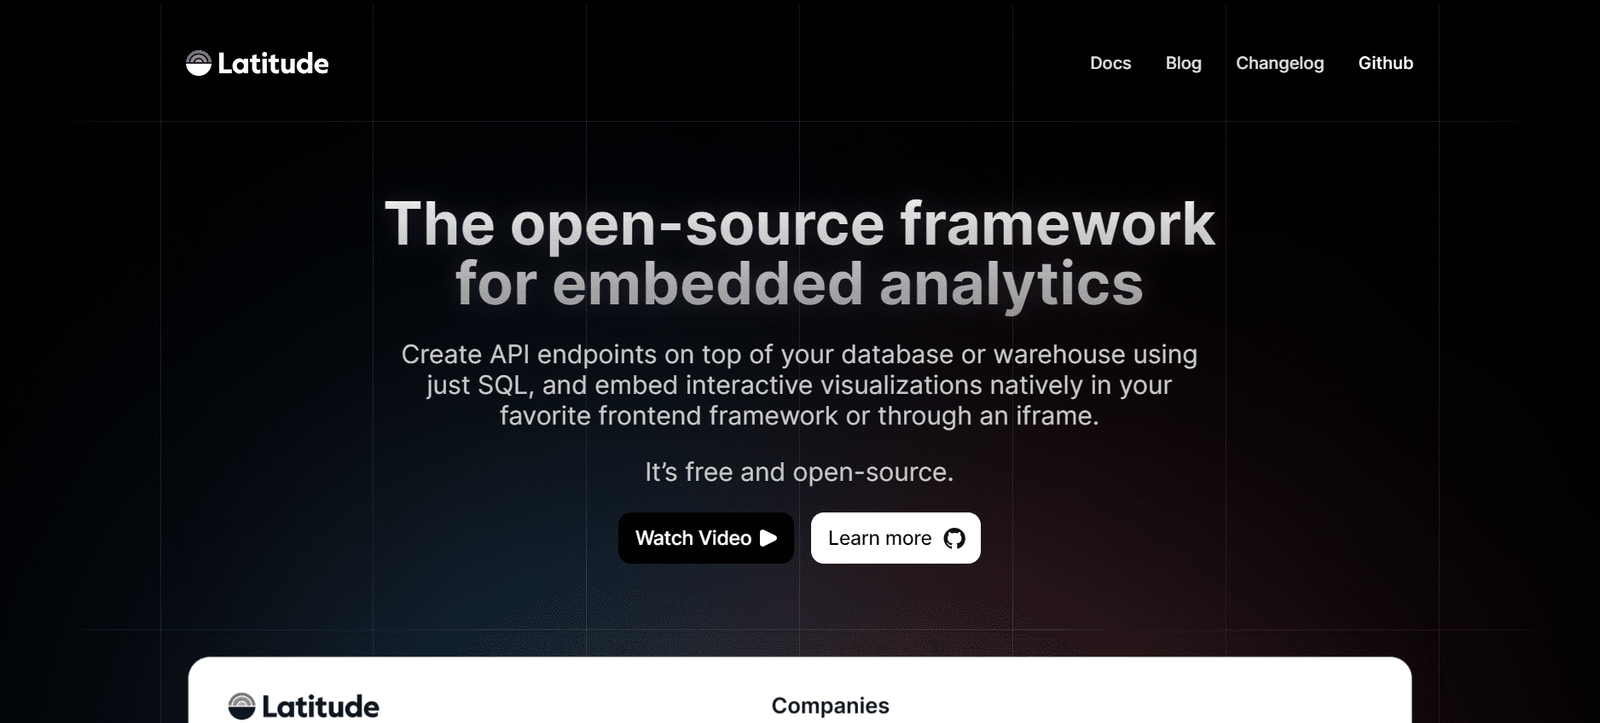Click the 'just SQL, and embed' description line
The width and height of the screenshot is (1600, 723).
[x=799, y=385]
